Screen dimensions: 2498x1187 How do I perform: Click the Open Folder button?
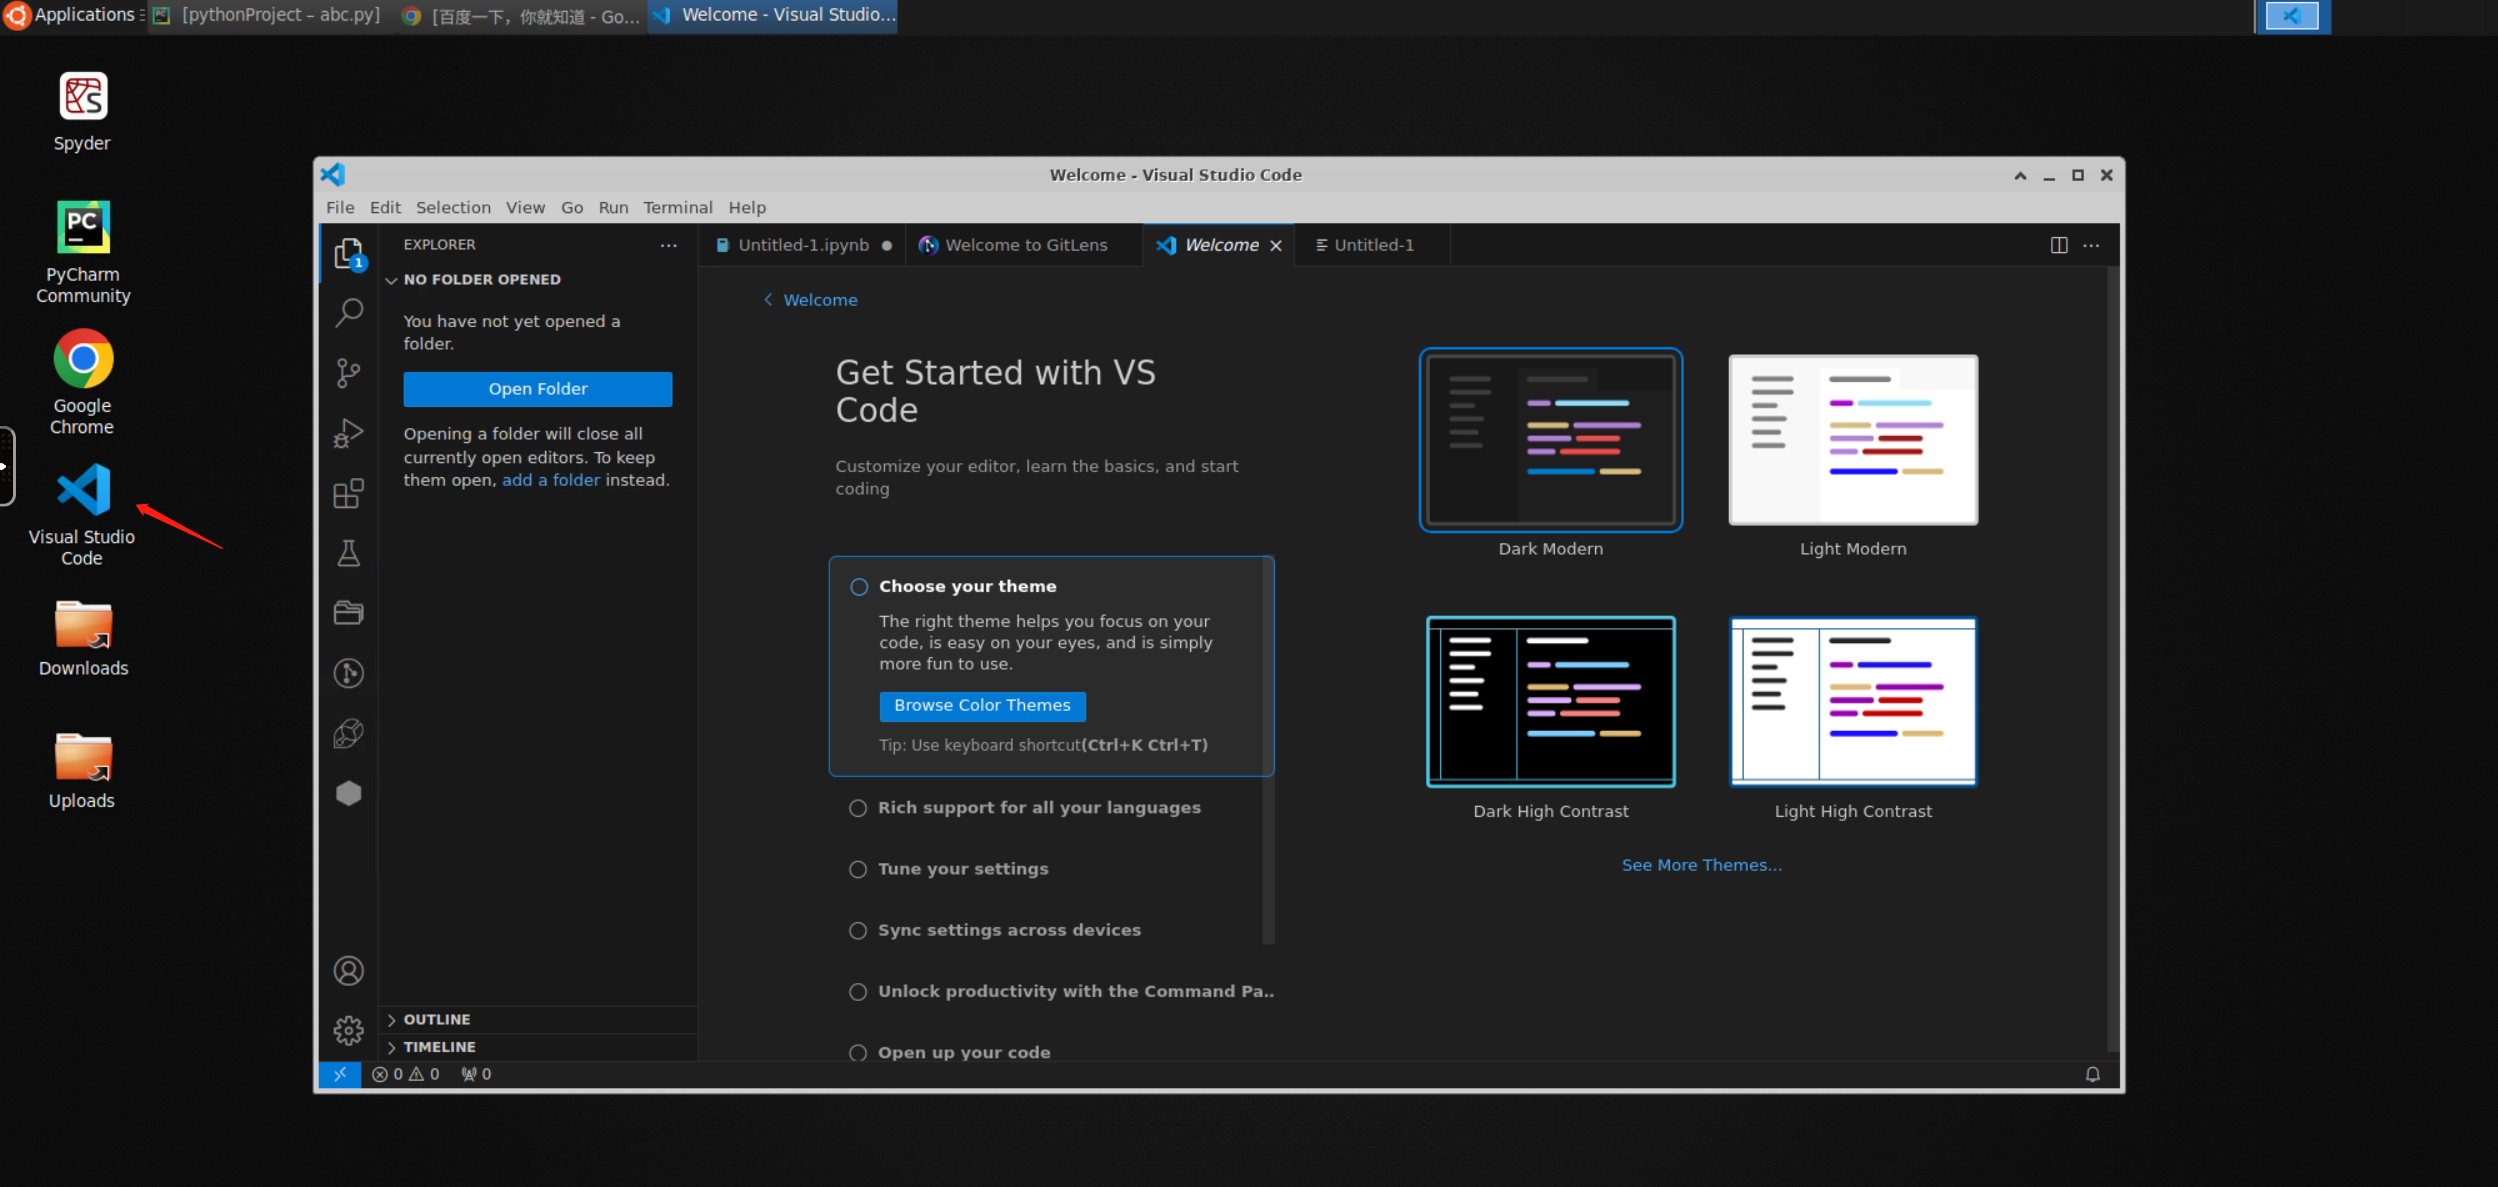tap(538, 389)
